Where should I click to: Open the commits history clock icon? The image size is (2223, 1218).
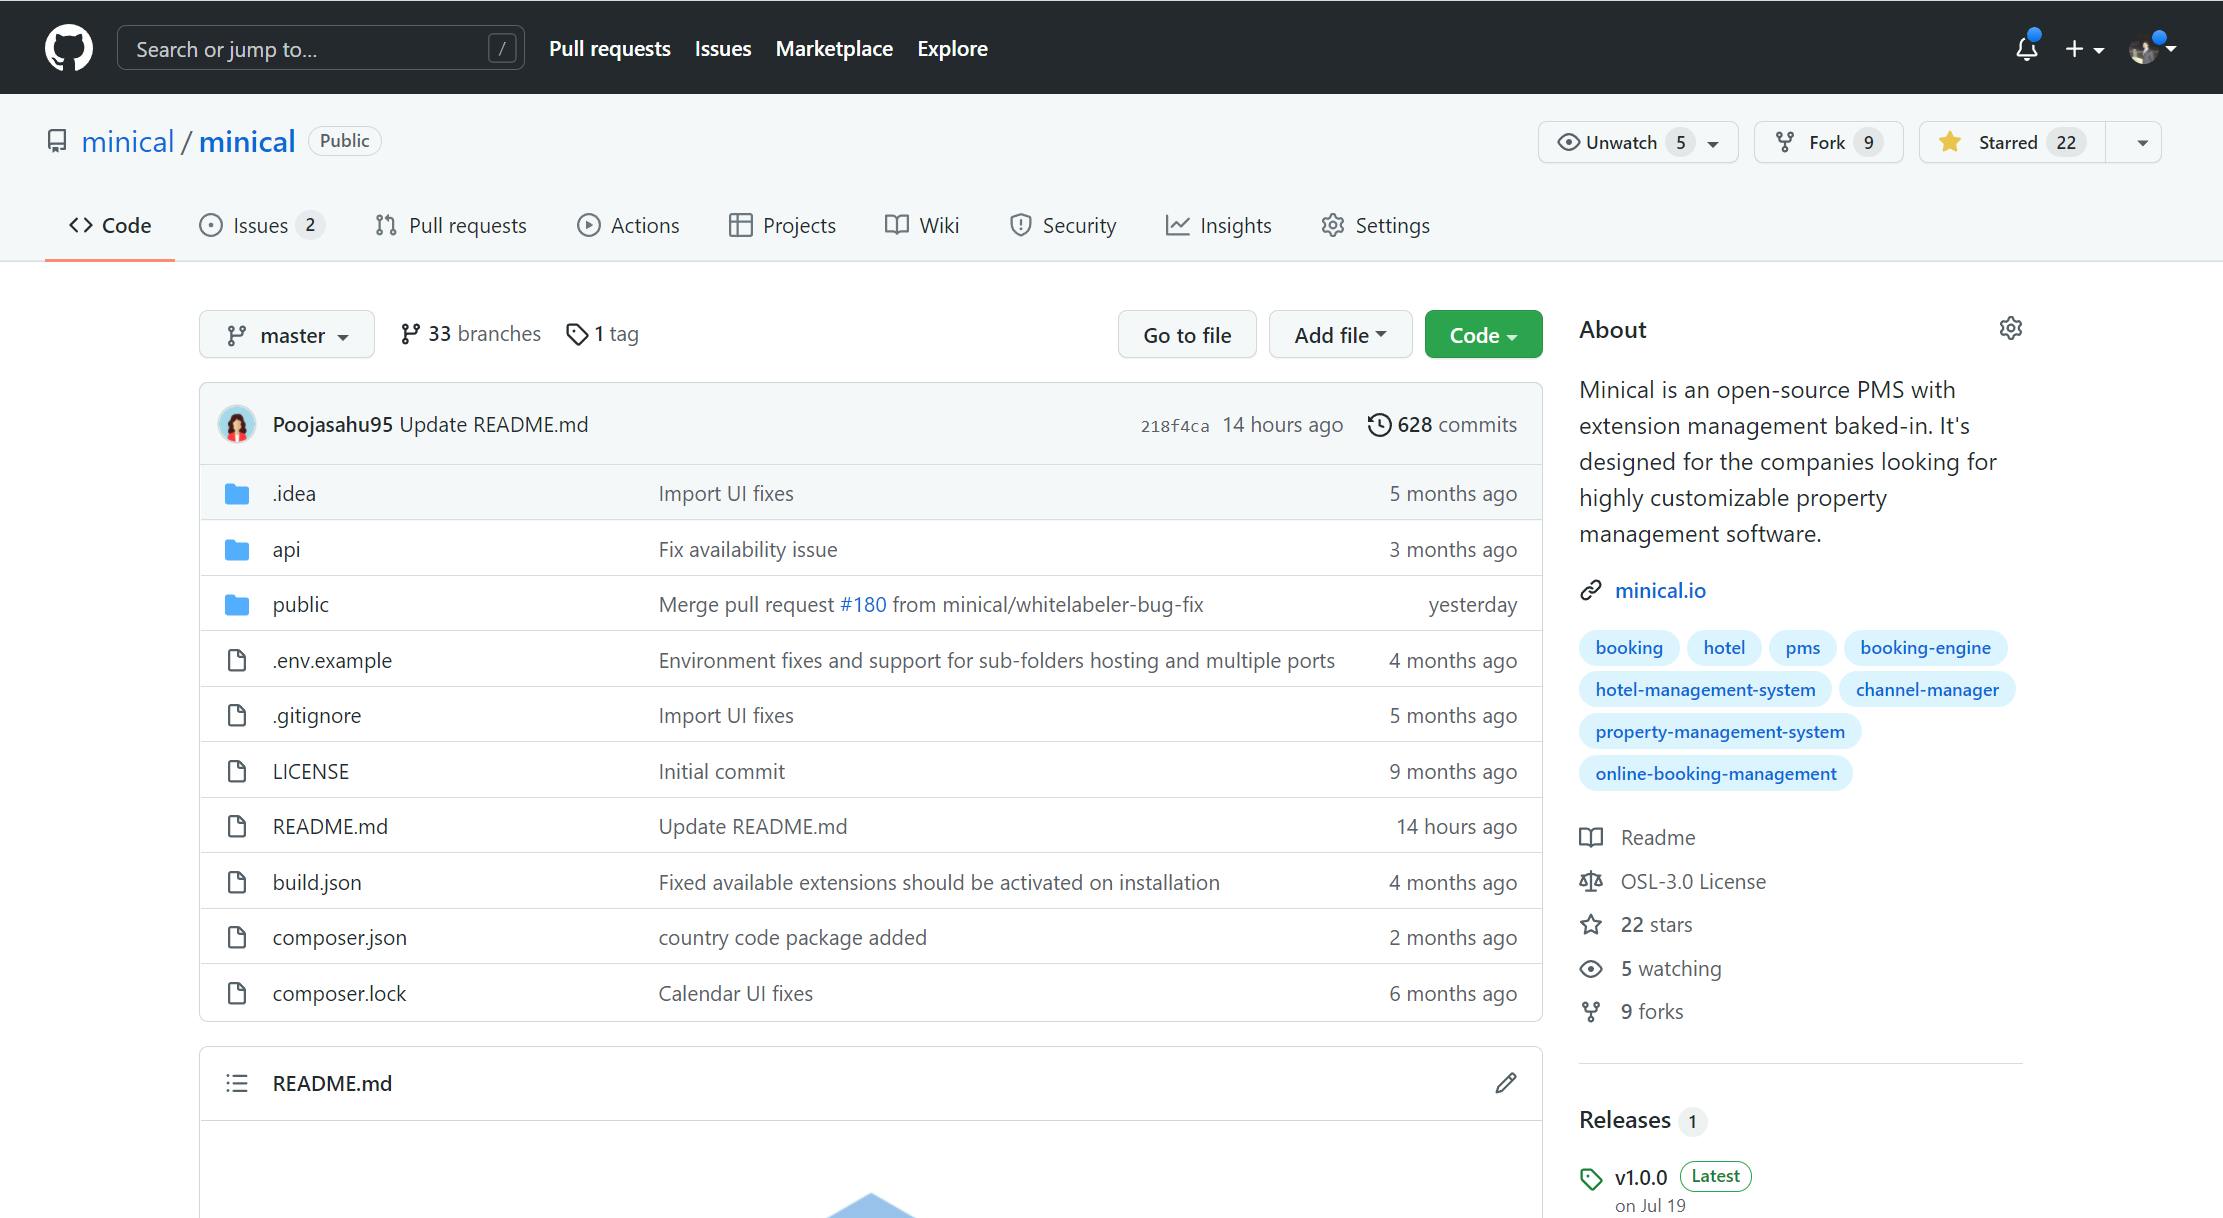point(1379,425)
